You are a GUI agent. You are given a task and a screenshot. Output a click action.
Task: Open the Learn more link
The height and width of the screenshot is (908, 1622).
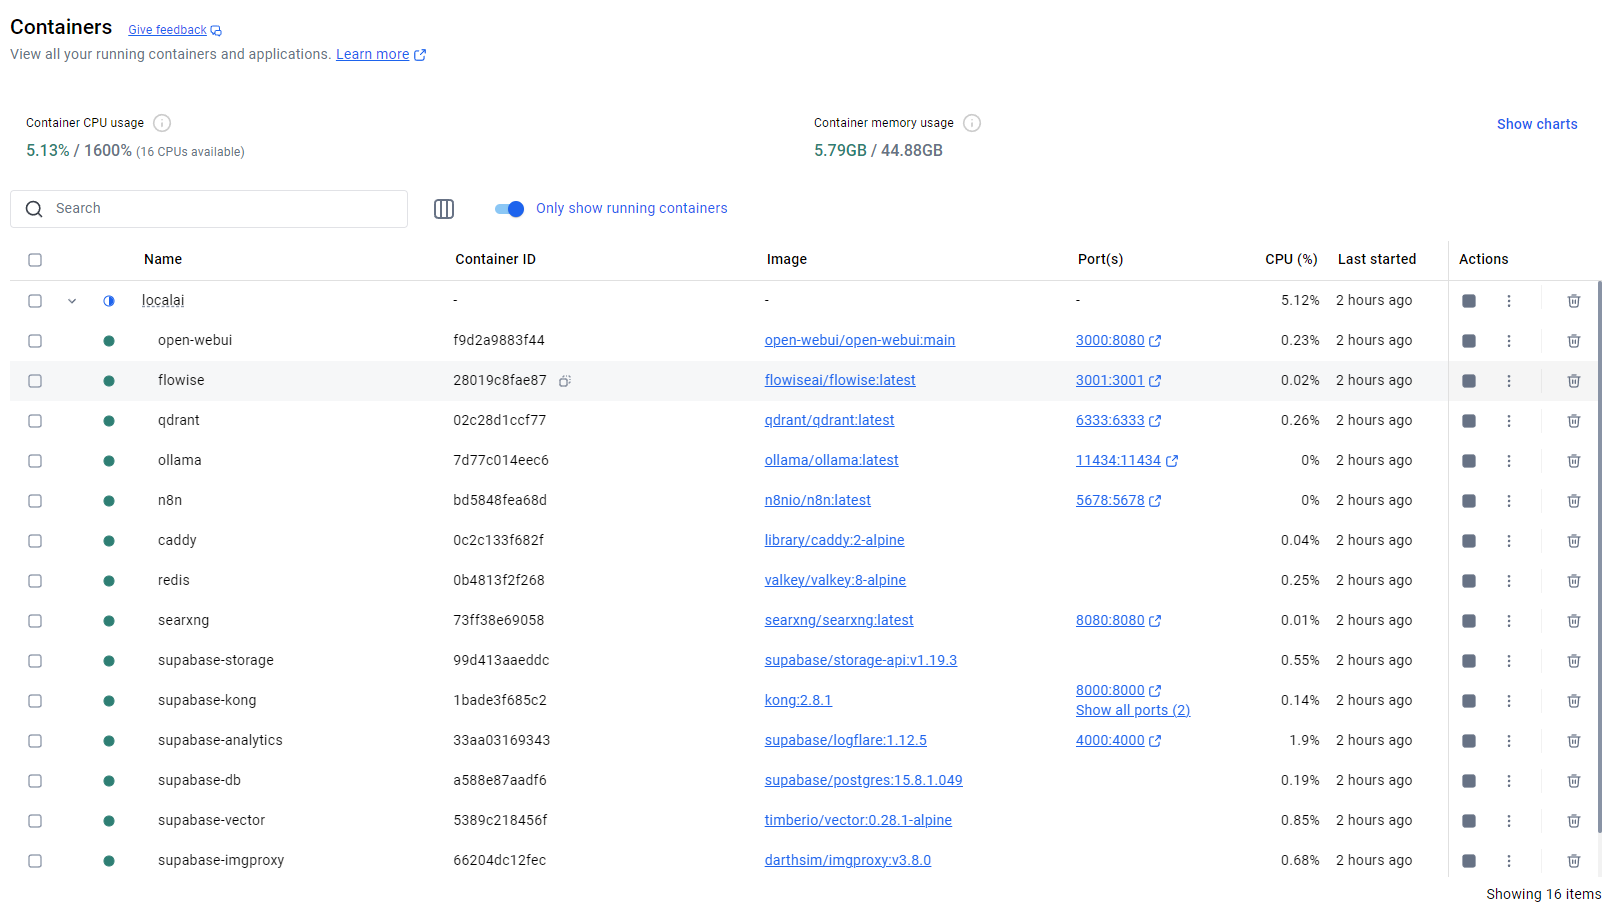[381, 54]
